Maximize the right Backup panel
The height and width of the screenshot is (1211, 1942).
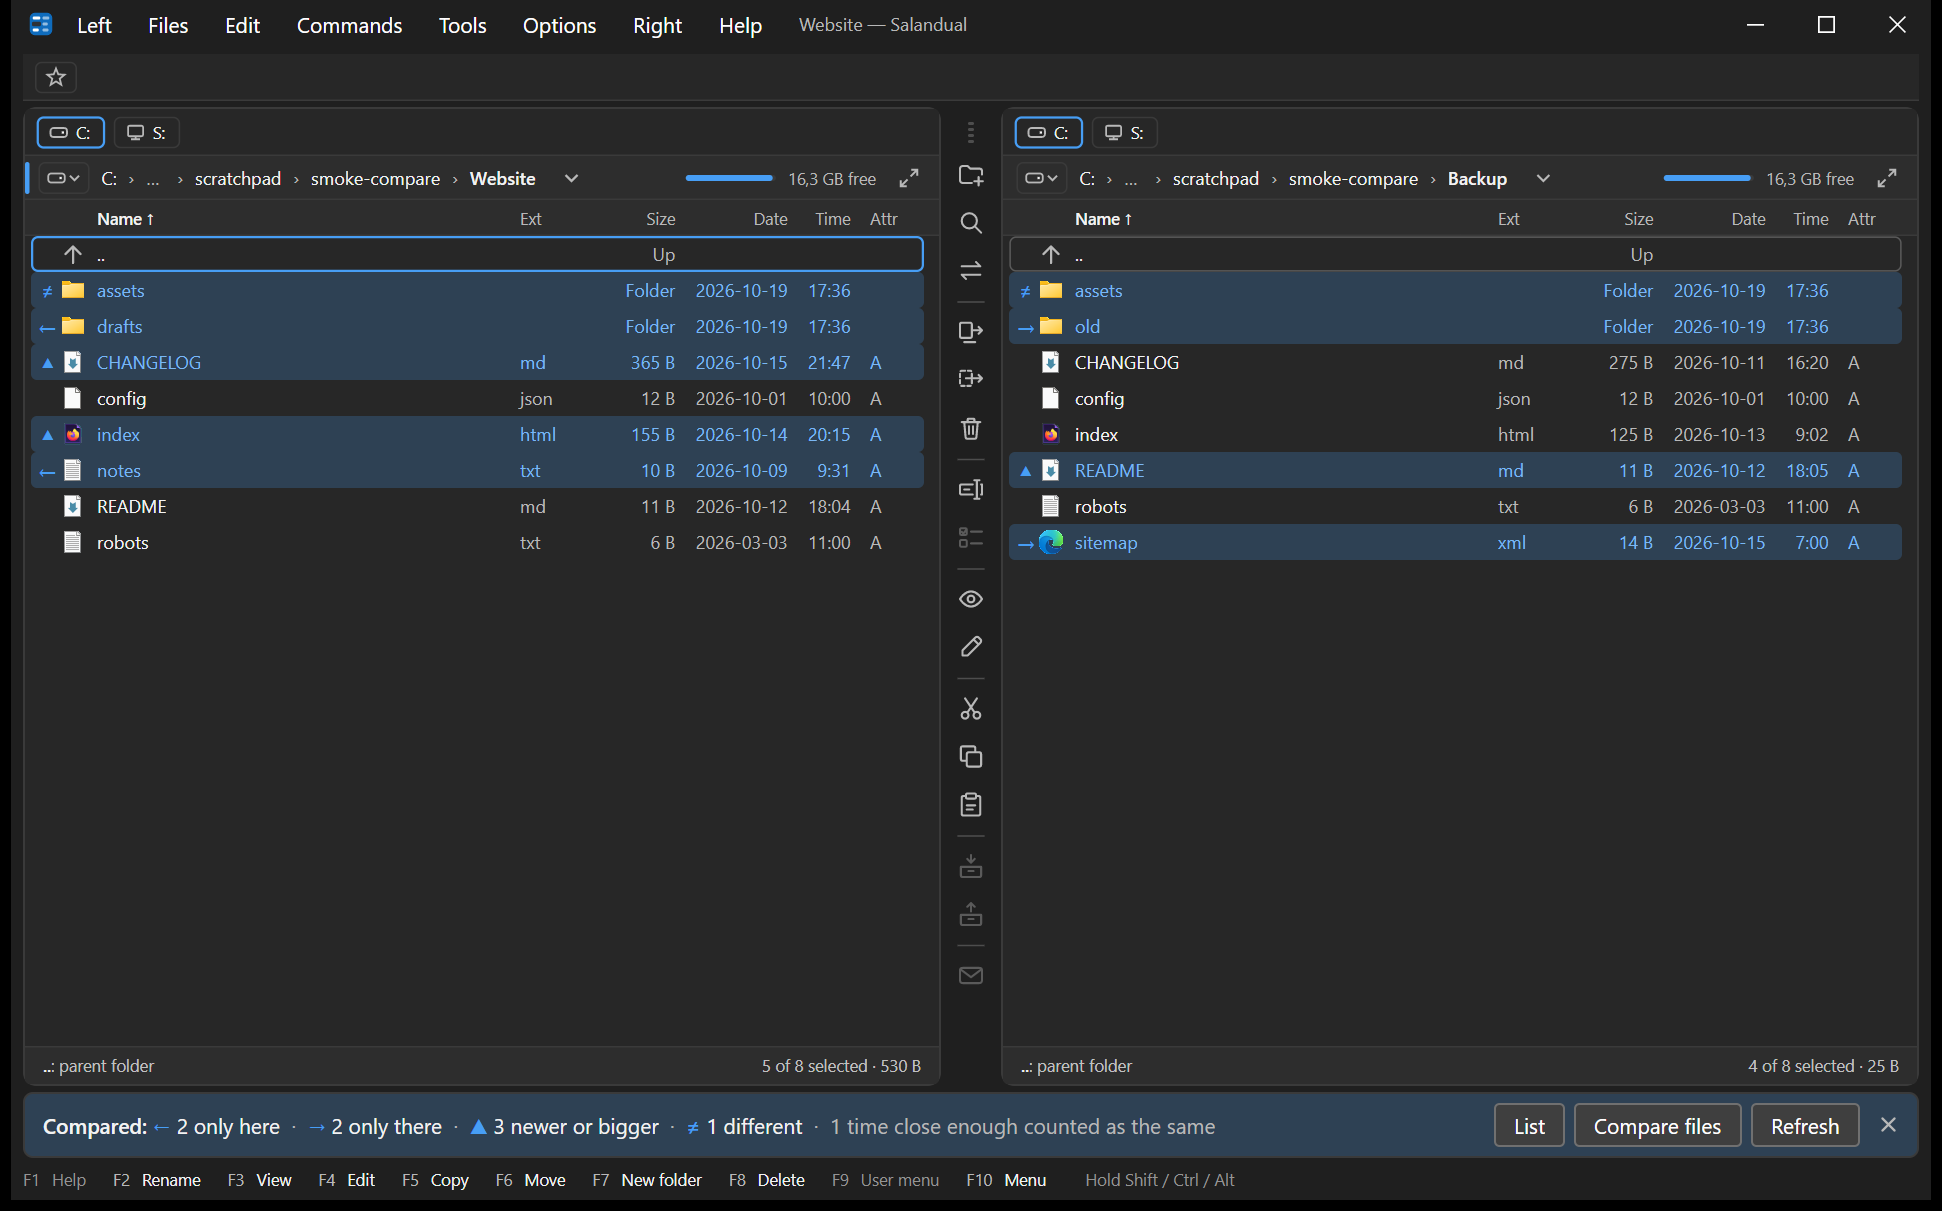coord(1887,178)
